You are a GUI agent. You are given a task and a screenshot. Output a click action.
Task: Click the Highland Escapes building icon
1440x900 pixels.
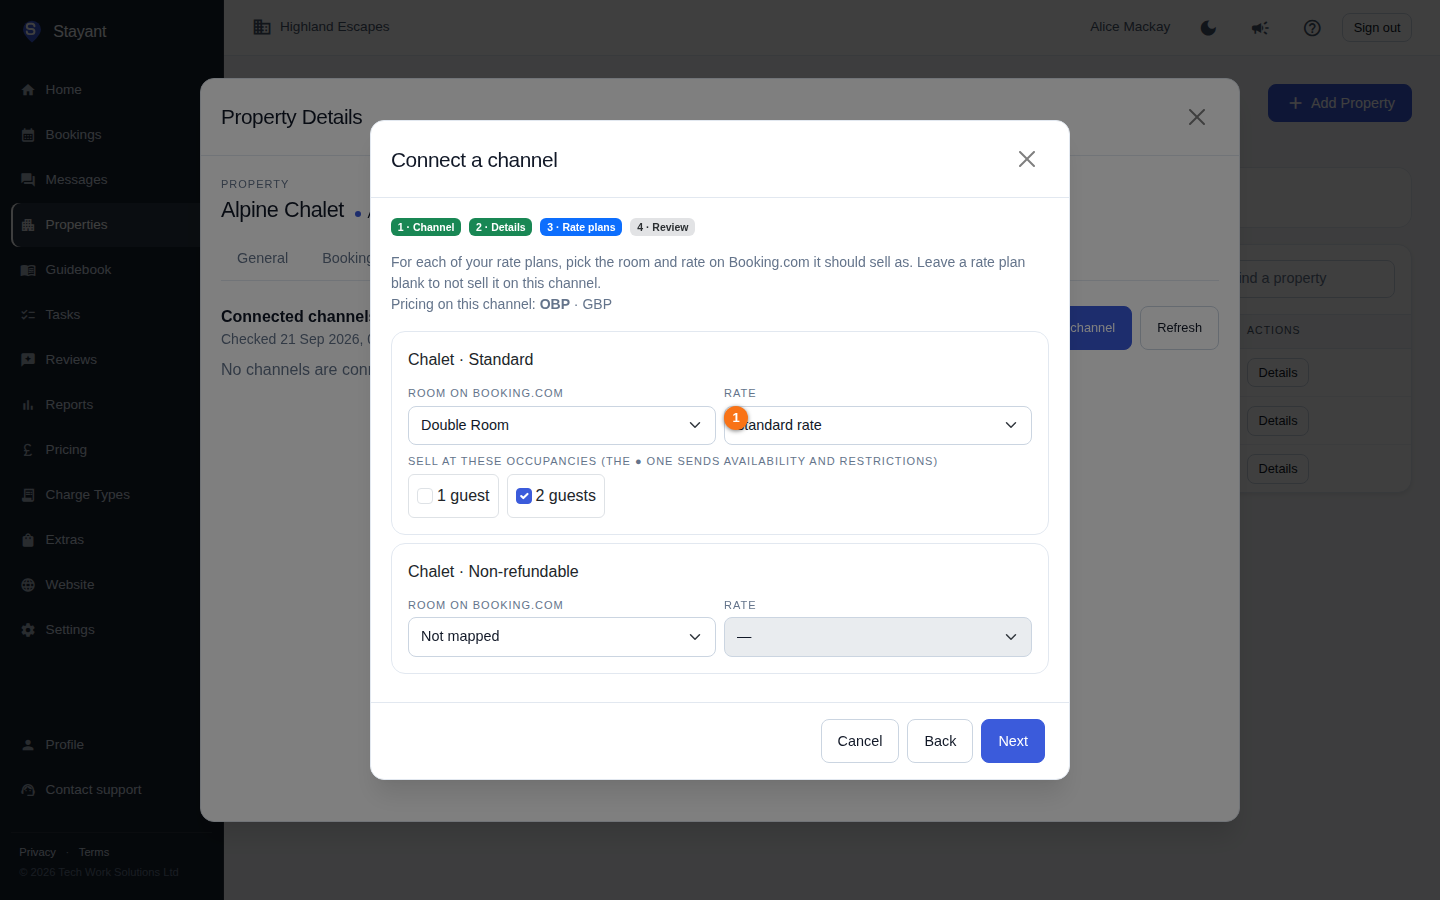pos(262,27)
